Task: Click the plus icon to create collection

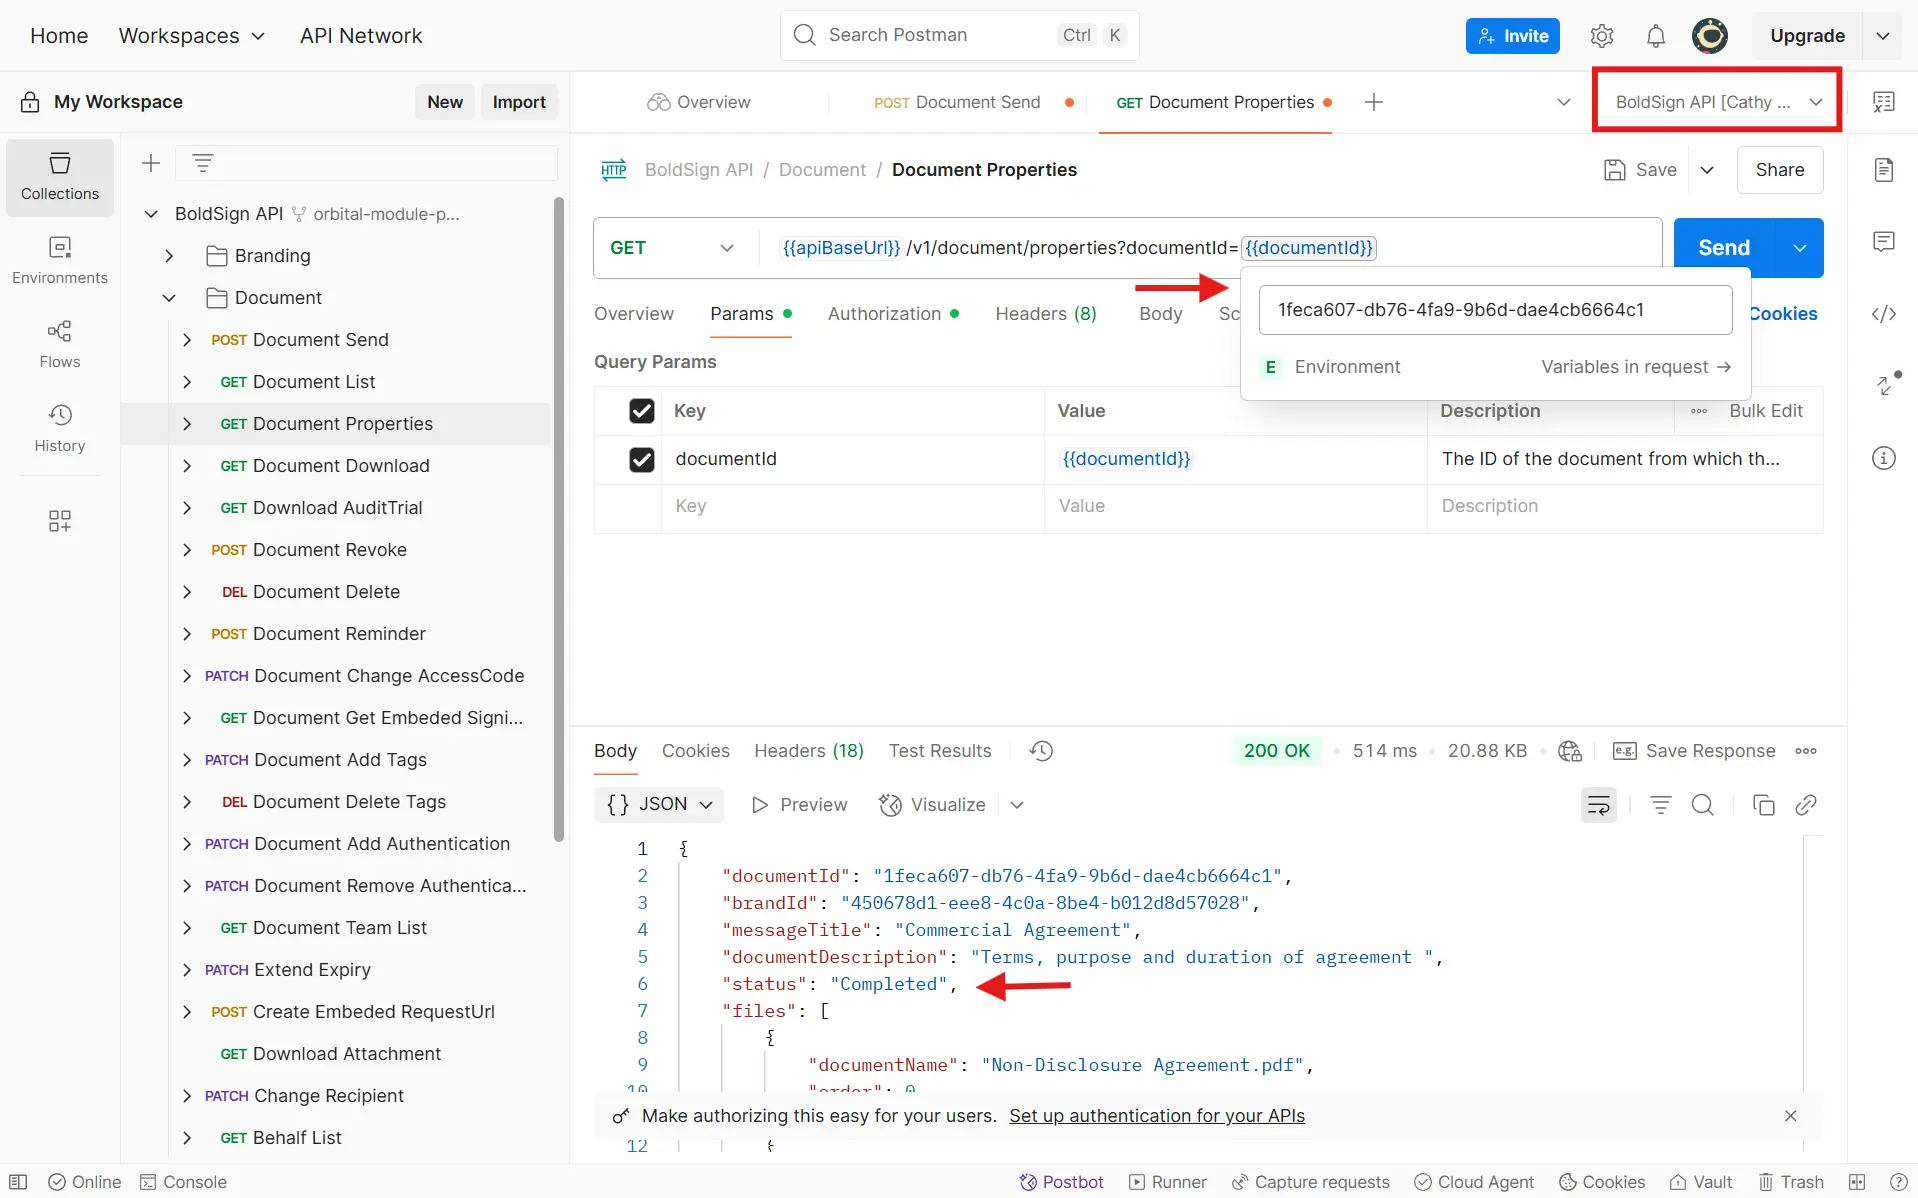Action: click(x=151, y=163)
